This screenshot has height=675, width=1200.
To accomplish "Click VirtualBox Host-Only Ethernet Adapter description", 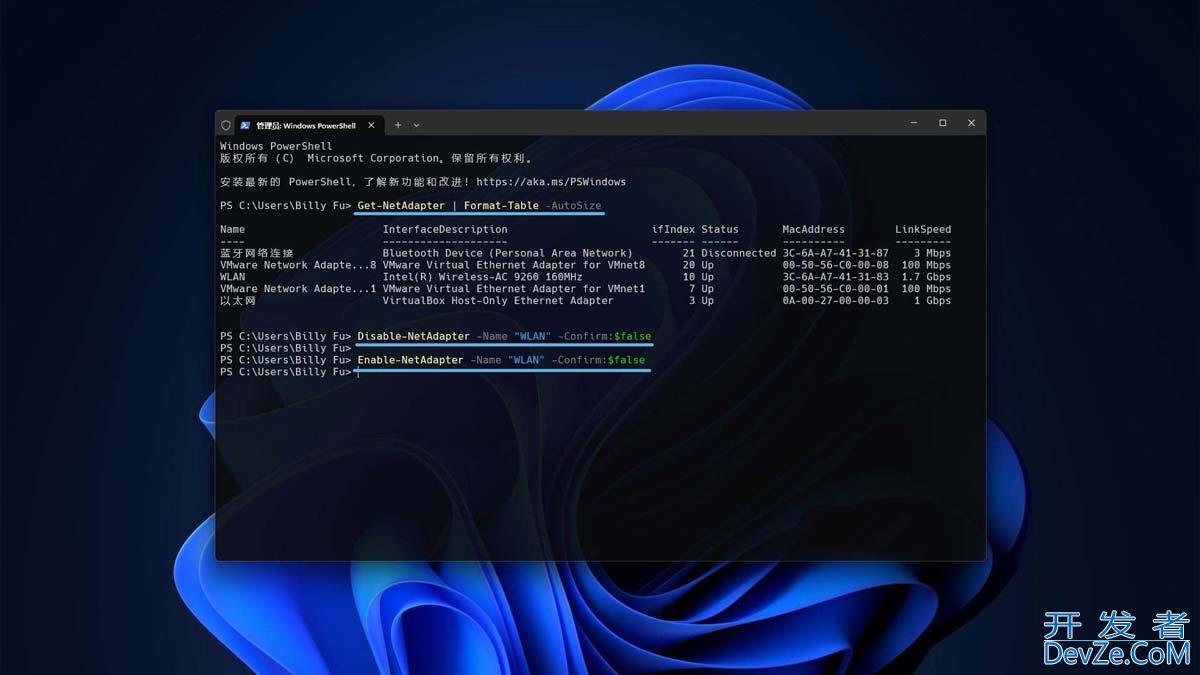I will (498, 301).
